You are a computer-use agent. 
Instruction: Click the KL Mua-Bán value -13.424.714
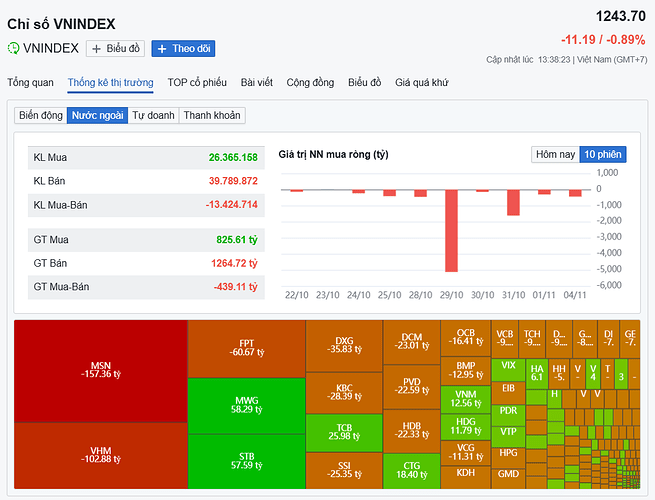point(231,205)
